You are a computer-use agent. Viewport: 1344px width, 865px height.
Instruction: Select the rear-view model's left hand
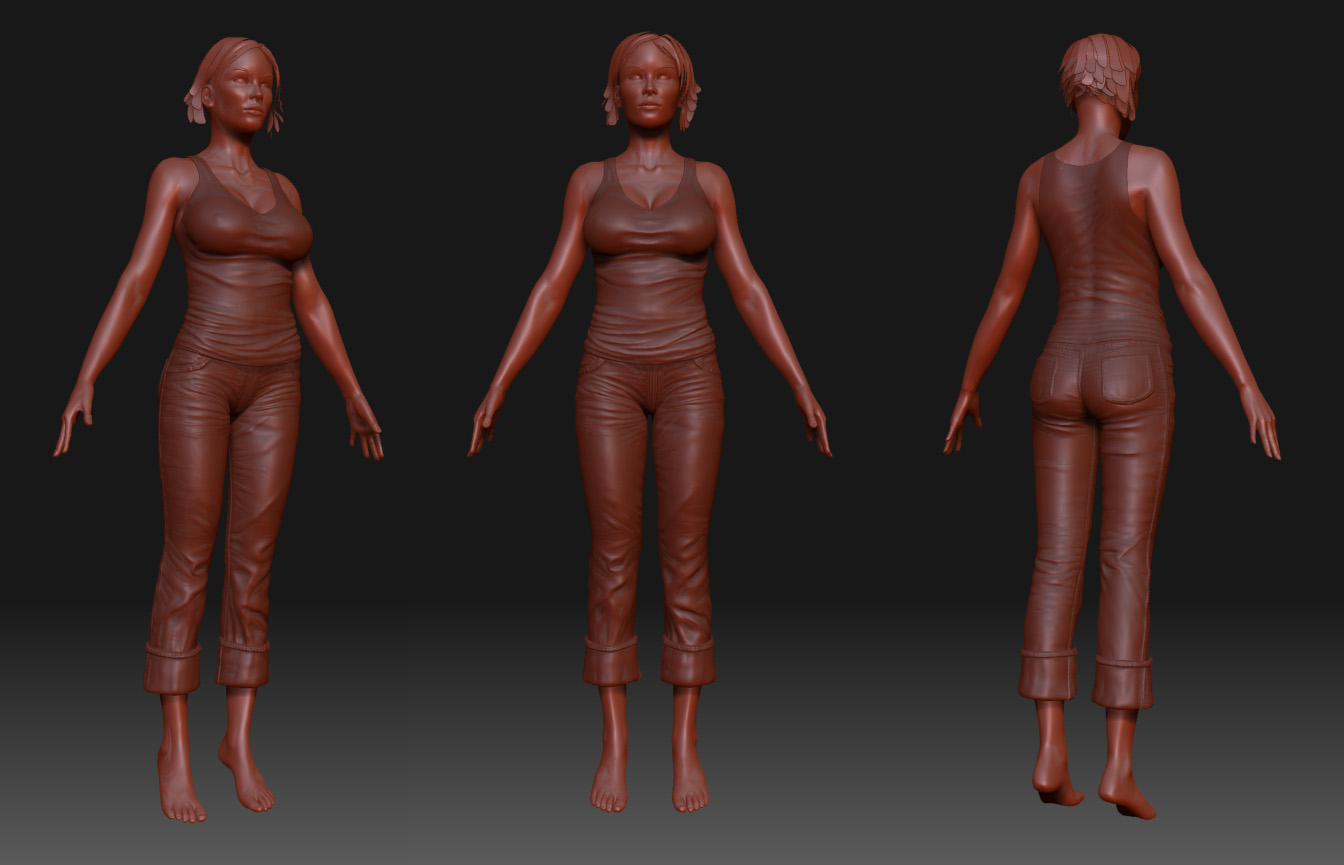point(962,420)
